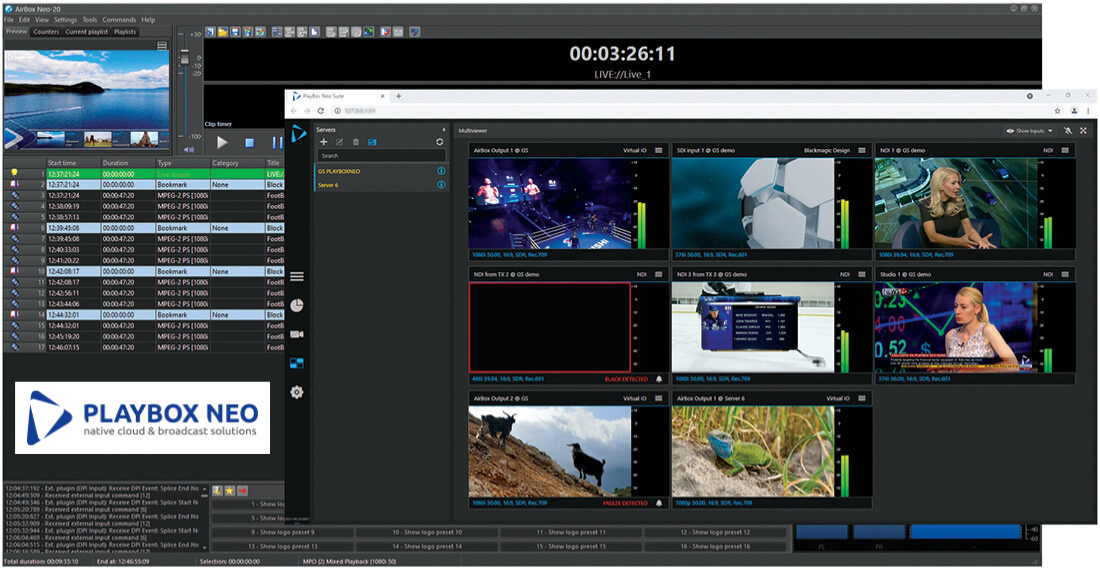
Task: Open tile menu for NDI 1 @ GS demo
Action: click(1065, 150)
